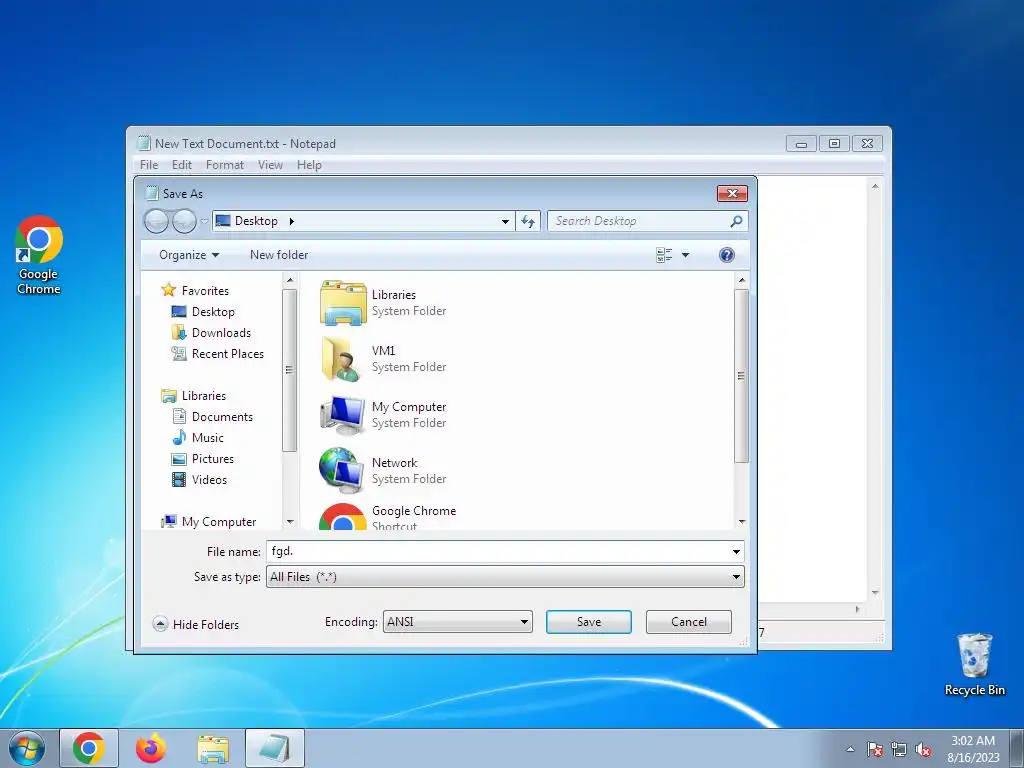Switch to Notepad taskbar button

[x=275, y=748]
